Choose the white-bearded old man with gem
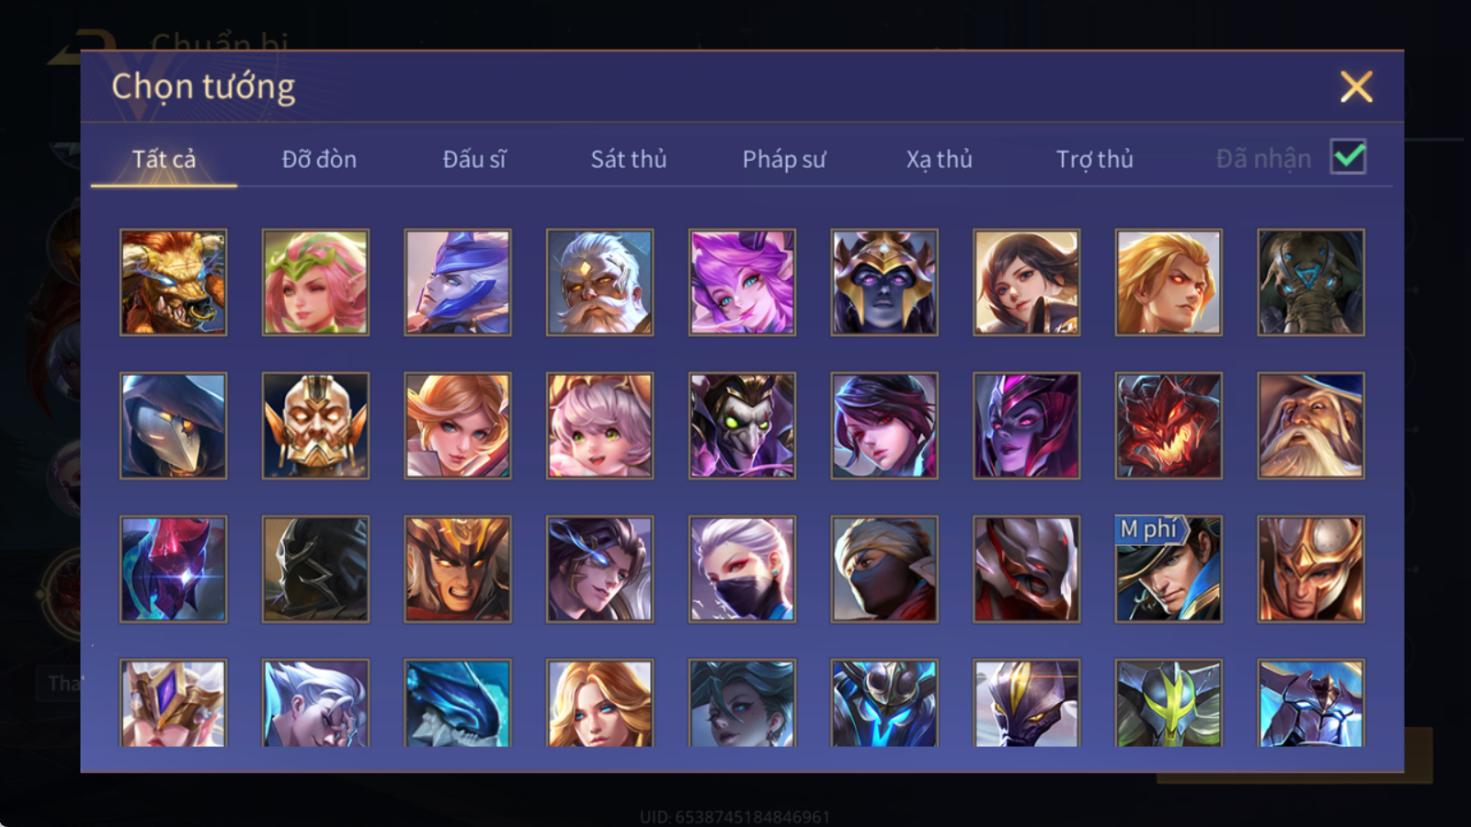 [600, 282]
